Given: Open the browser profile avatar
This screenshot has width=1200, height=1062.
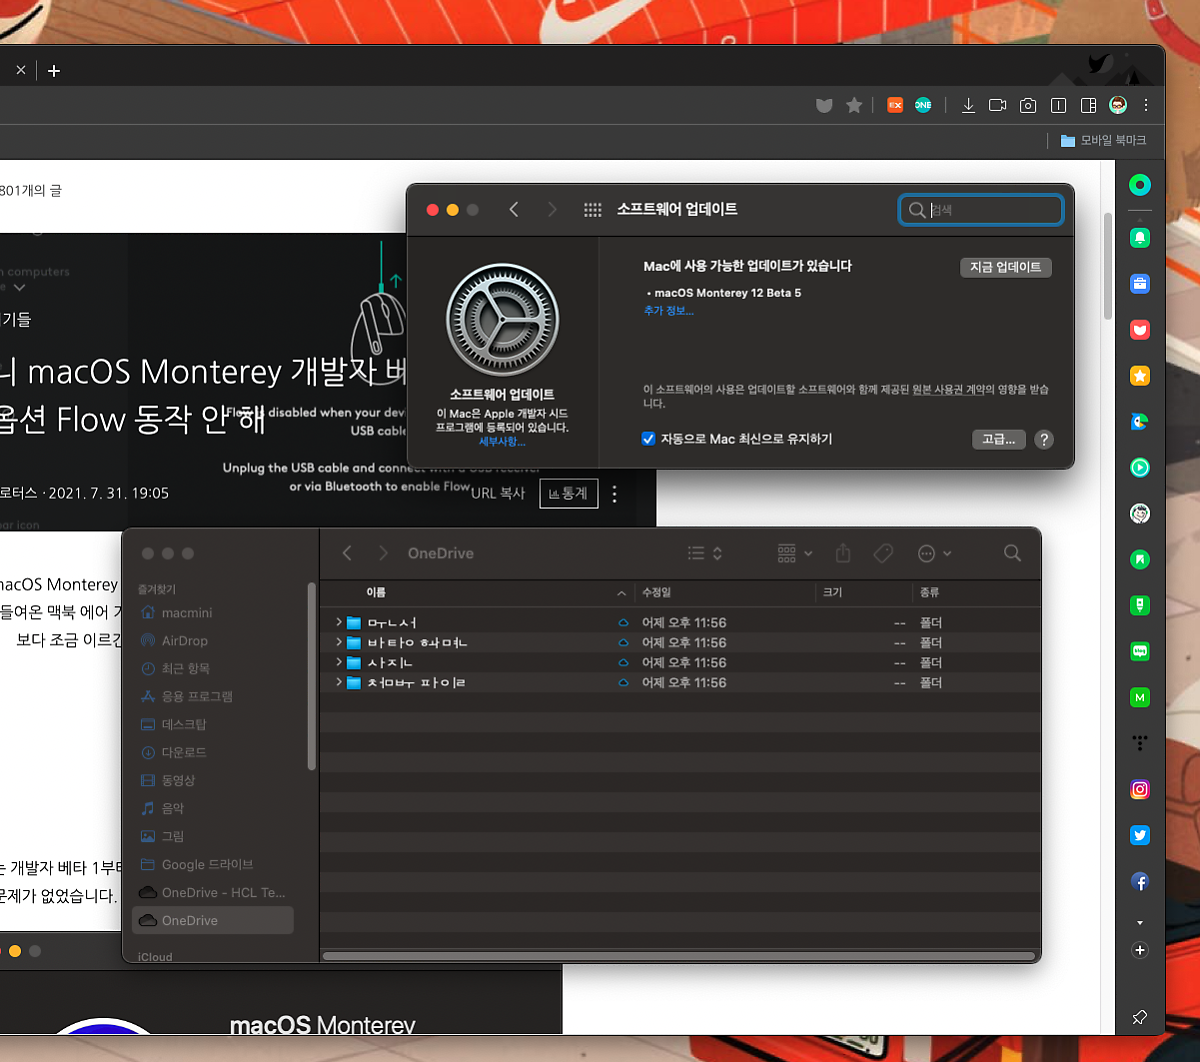Looking at the screenshot, I should (x=1118, y=105).
